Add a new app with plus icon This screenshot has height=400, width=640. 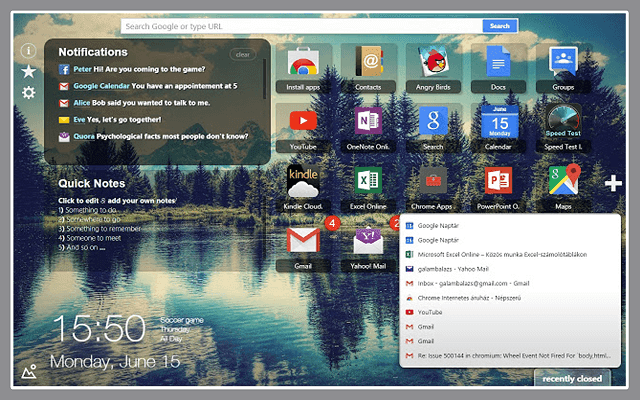tap(614, 184)
